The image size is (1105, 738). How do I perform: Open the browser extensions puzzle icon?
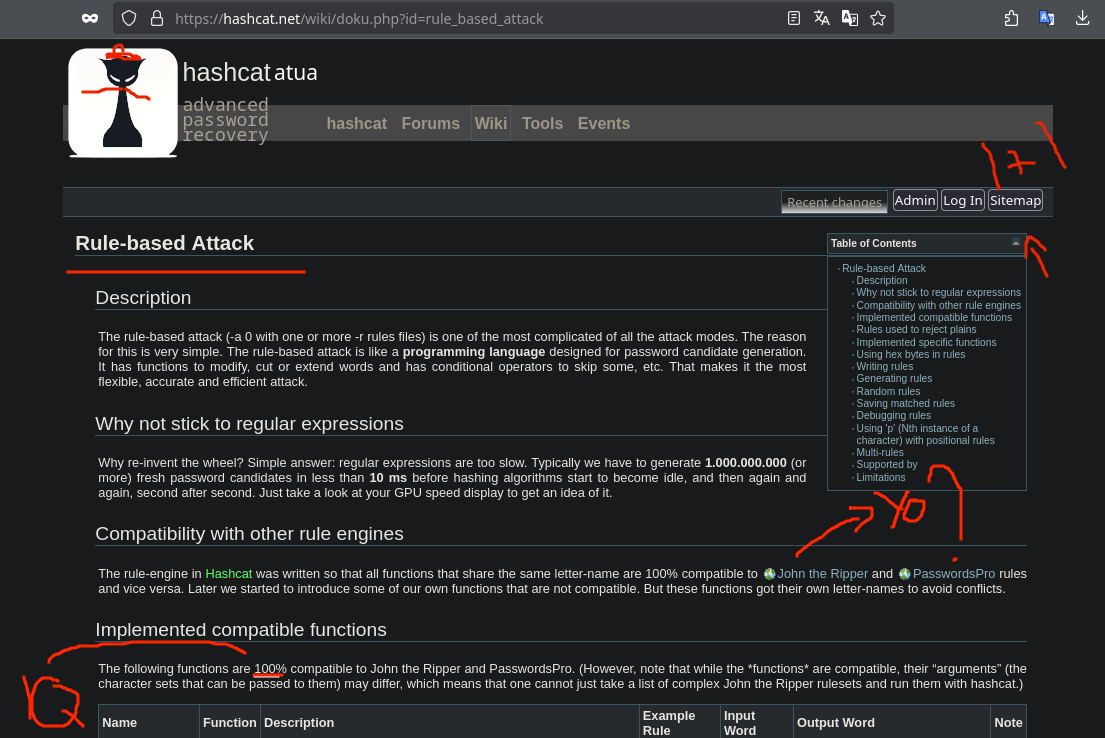1011,18
